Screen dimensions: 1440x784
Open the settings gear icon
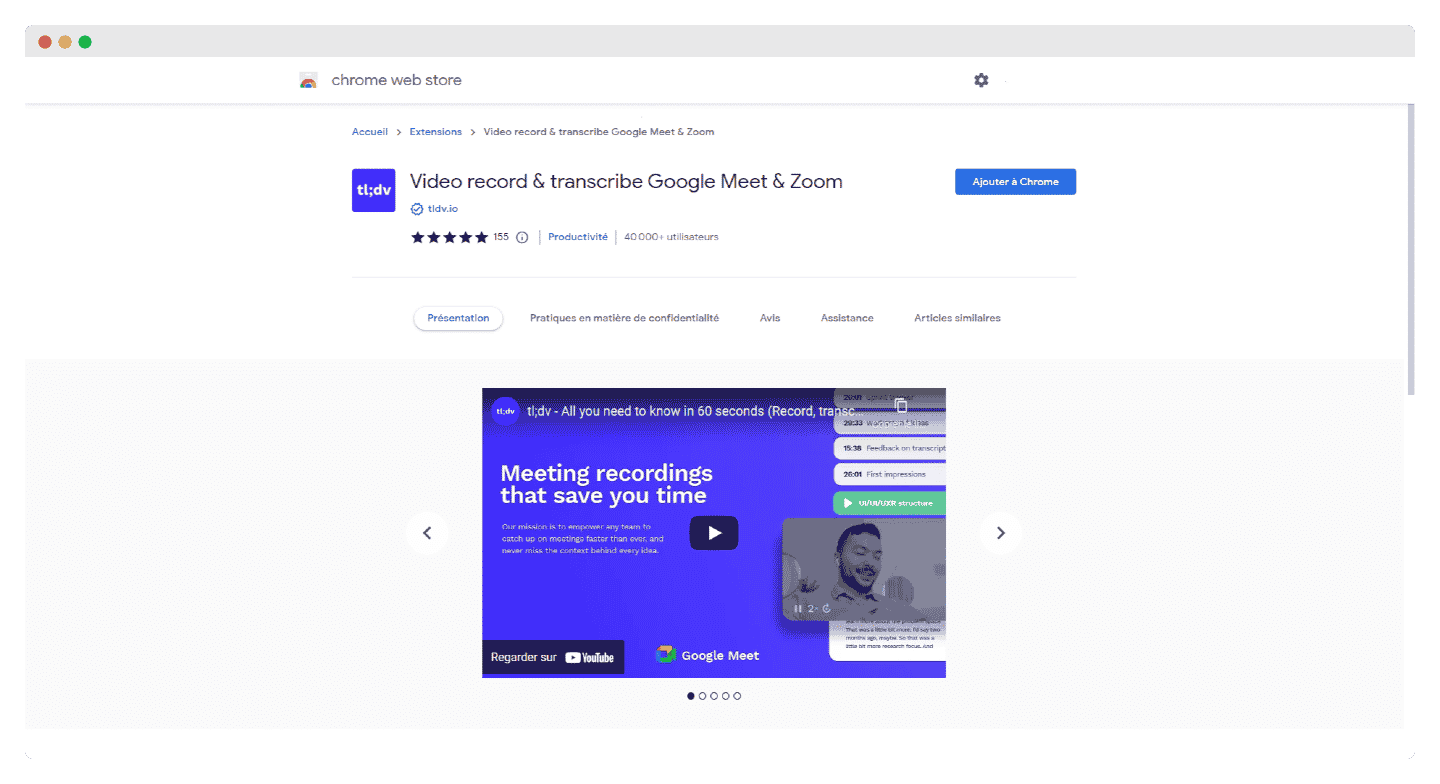tap(981, 80)
